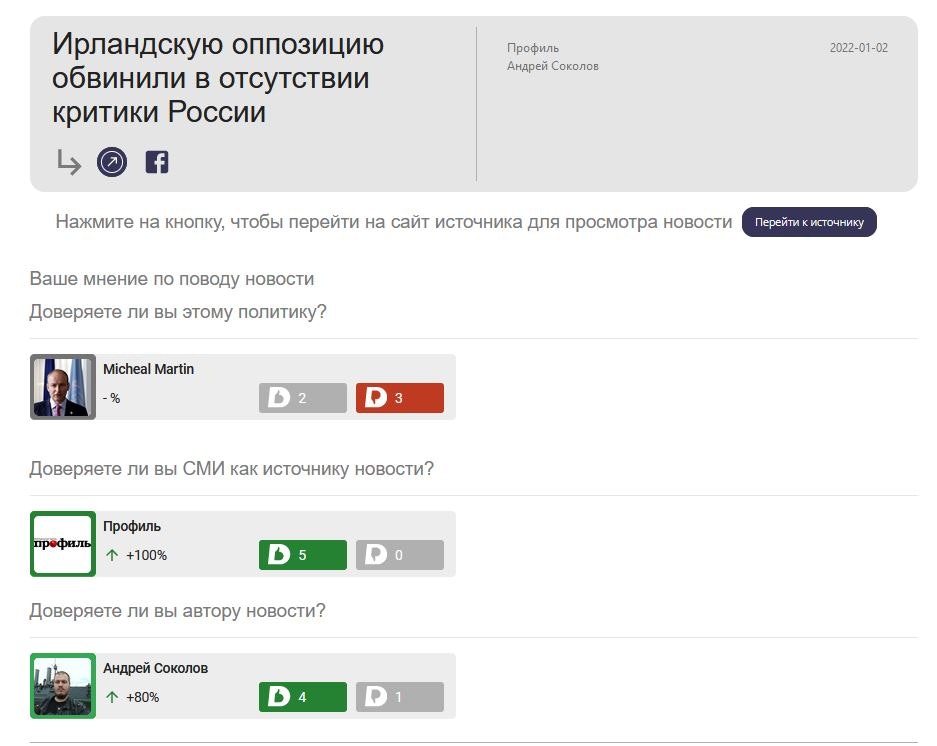Image resolution: width=937 pixels, height=746 pixels.
Task: Click the green trust thumb for Андрей Соколов
Action: (302, 697)
